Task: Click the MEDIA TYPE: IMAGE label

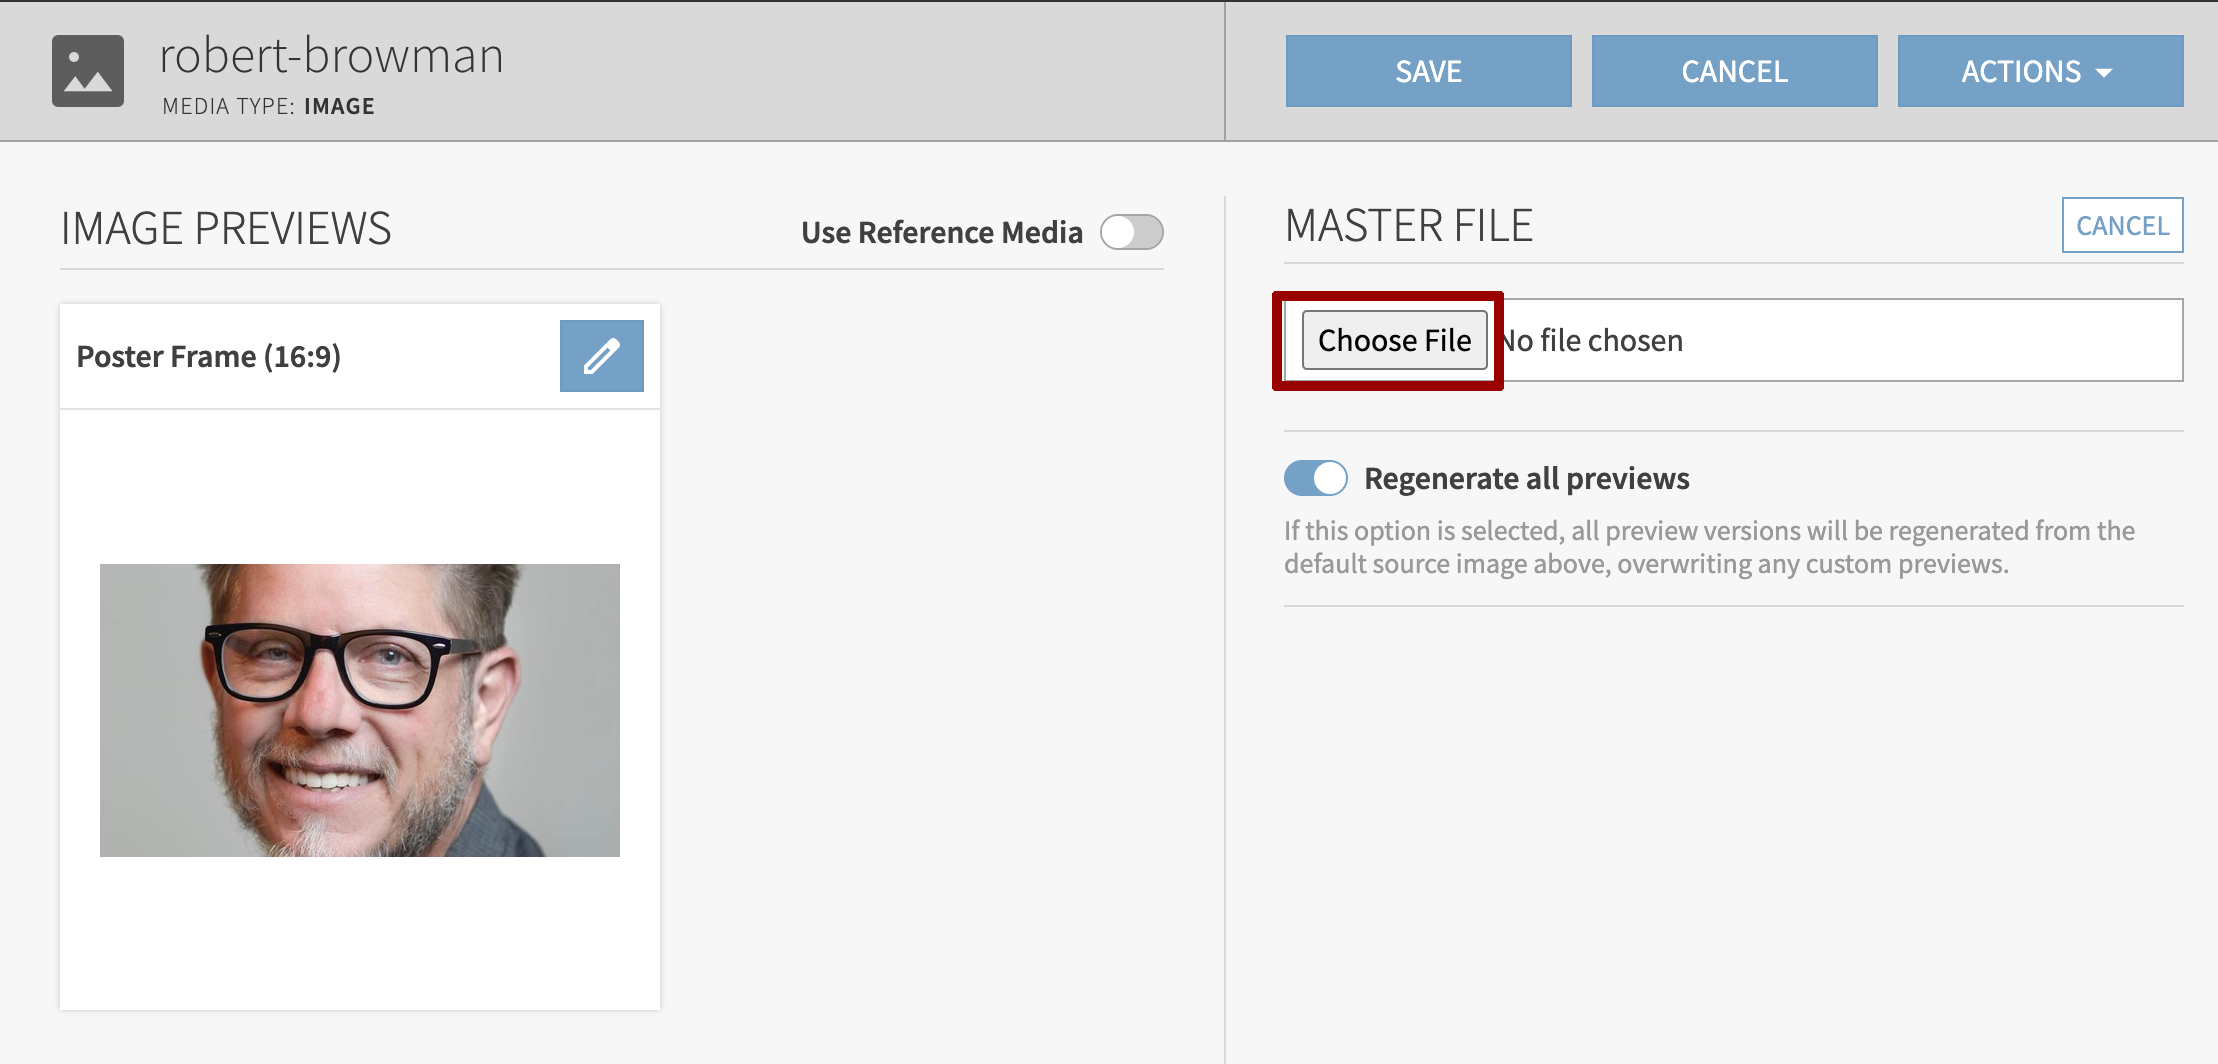Action: pos(268,106)
